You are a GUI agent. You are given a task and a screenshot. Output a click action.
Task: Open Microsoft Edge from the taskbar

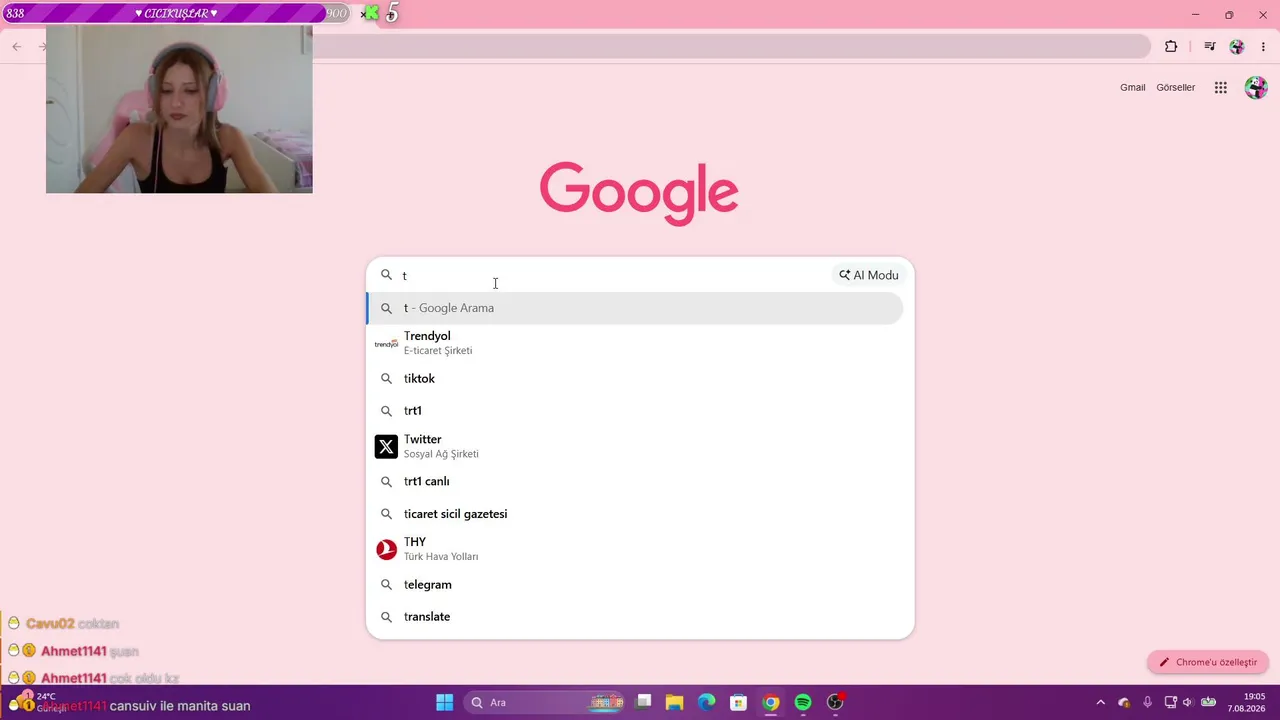tap(707, 702)
